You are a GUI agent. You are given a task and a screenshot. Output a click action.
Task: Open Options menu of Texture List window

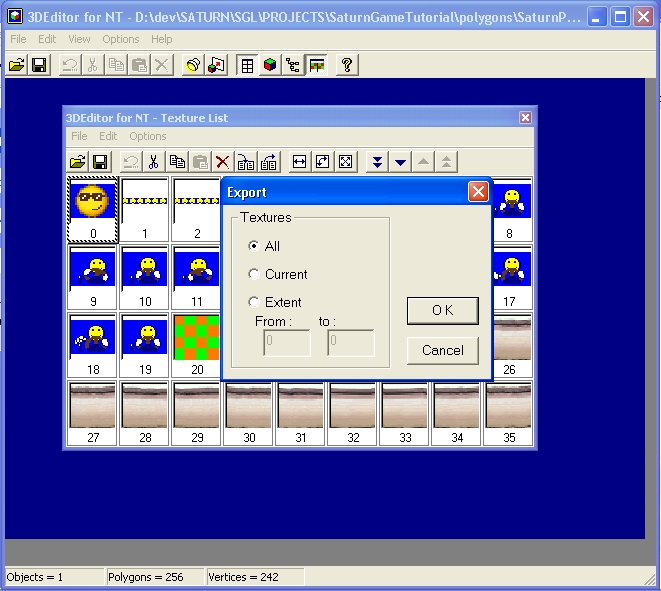148,136
